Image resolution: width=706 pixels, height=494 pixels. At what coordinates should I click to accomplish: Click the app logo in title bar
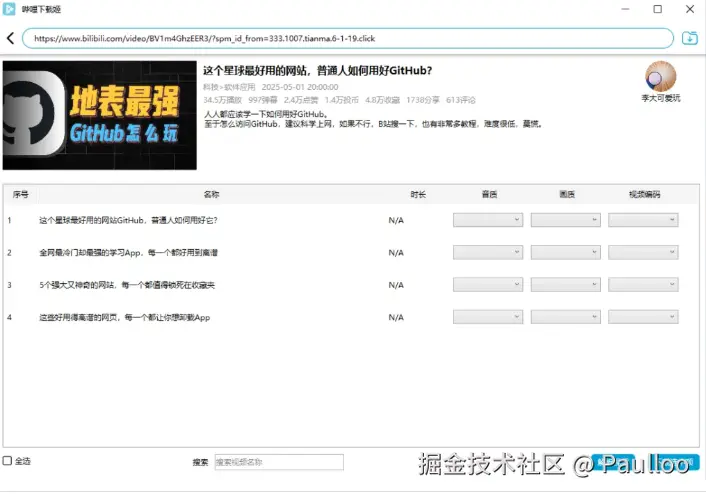9,9
